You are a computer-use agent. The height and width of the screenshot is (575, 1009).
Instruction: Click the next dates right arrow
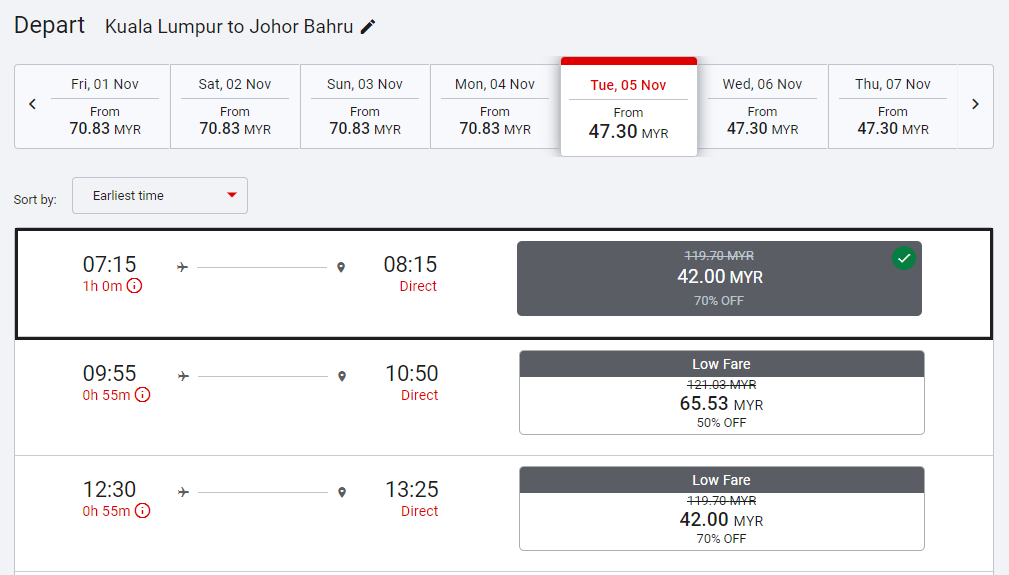coord(975,104)
